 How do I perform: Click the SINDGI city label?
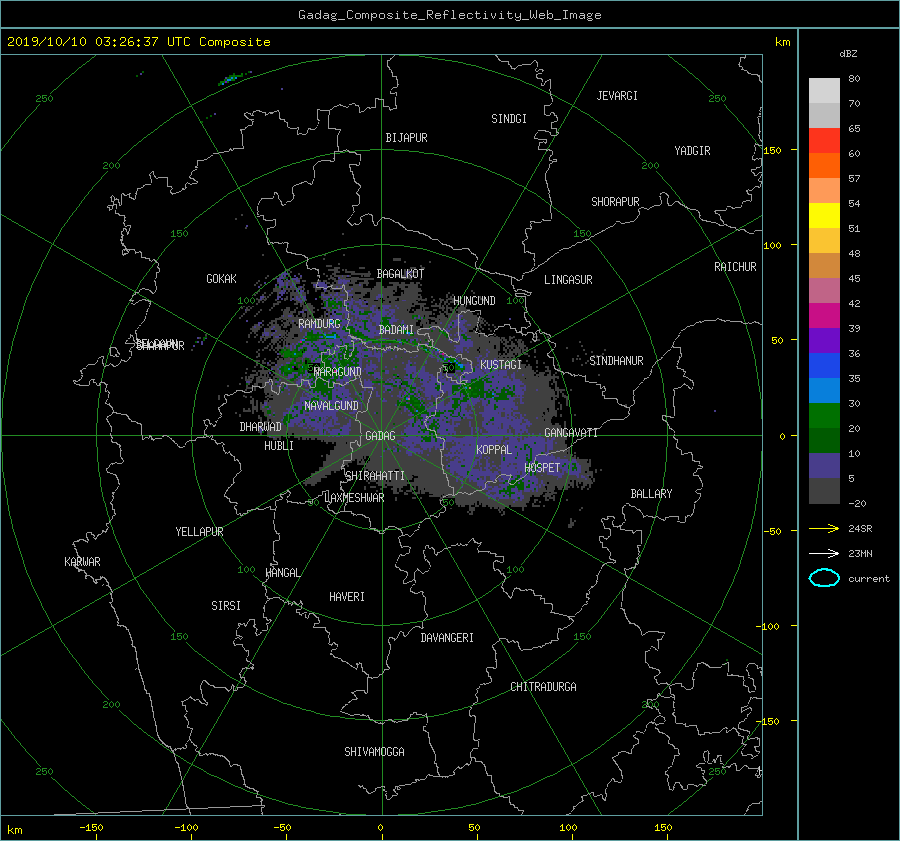coord(509,119)
